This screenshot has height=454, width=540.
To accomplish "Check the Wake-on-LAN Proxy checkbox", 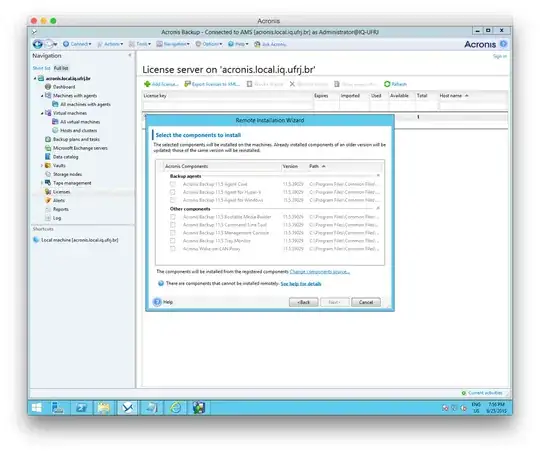I will (x=173, y=249).
